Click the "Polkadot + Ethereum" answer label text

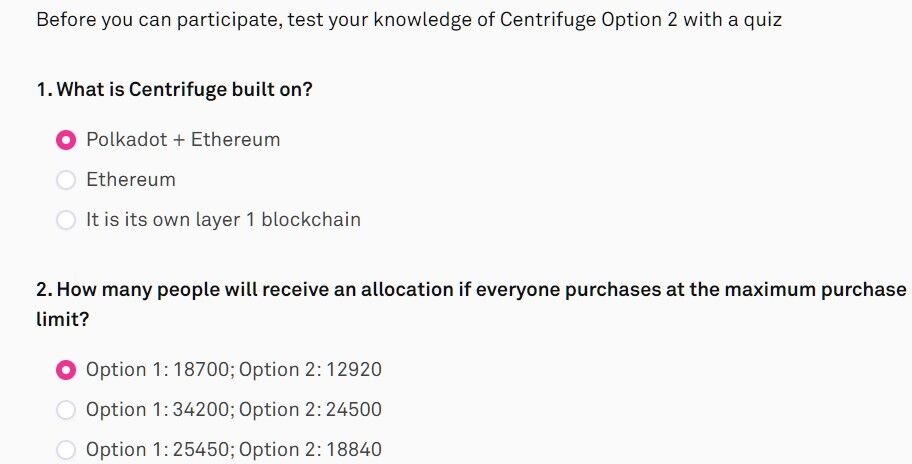tap(183, 140)
